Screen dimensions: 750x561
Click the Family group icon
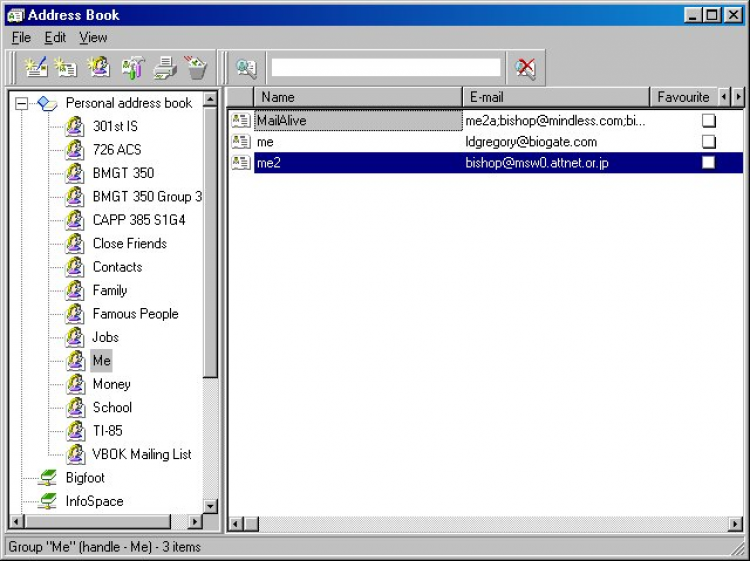pos(75,290)
